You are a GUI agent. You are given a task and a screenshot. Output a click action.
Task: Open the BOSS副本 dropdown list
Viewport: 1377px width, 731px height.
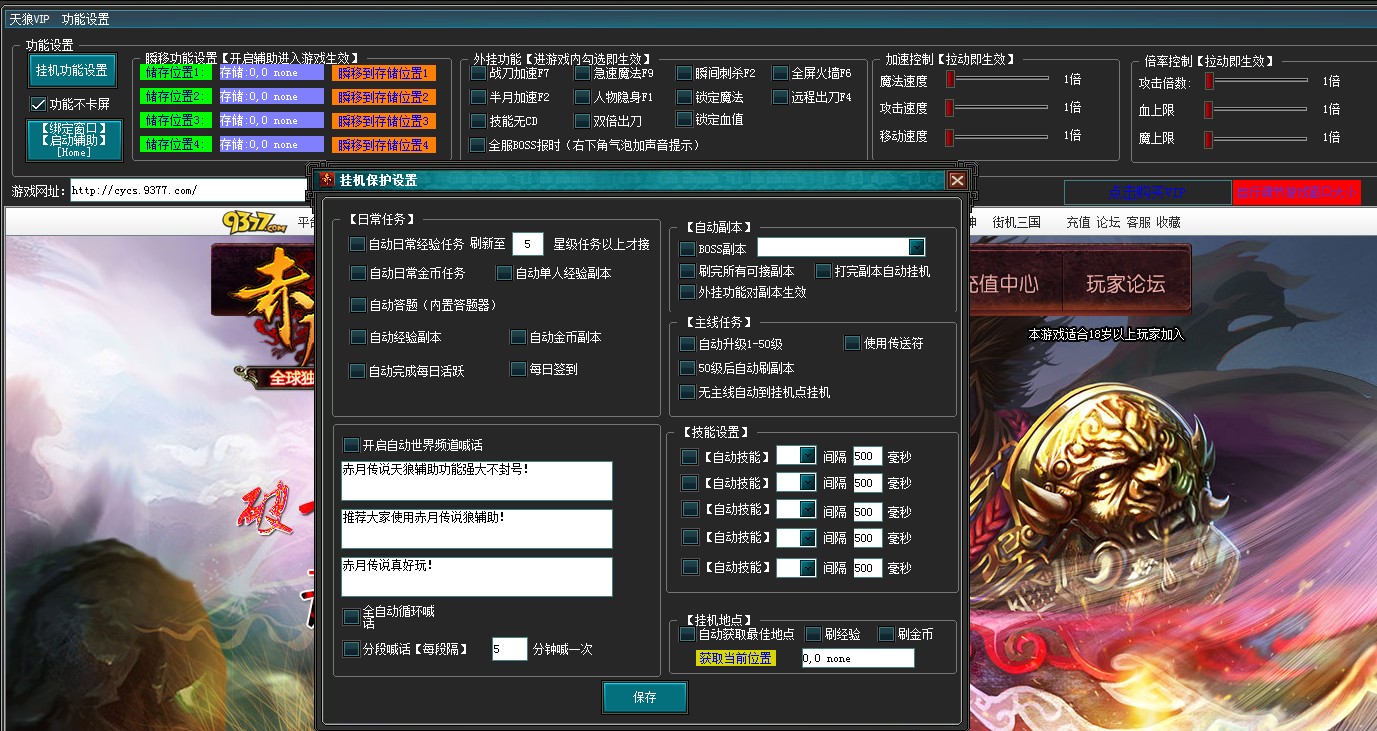click(x=916, y=247)
